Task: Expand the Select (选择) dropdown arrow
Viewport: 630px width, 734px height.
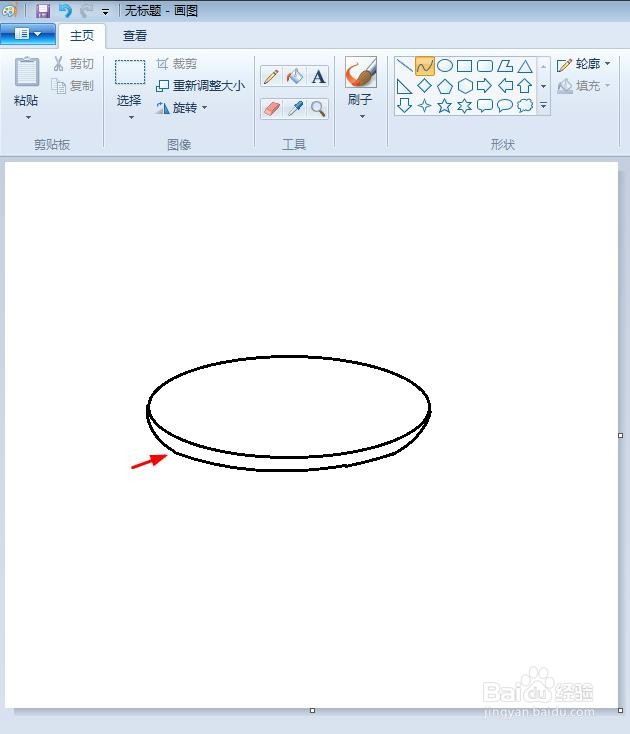Action: pyautogui.click(x=131, y=117)
